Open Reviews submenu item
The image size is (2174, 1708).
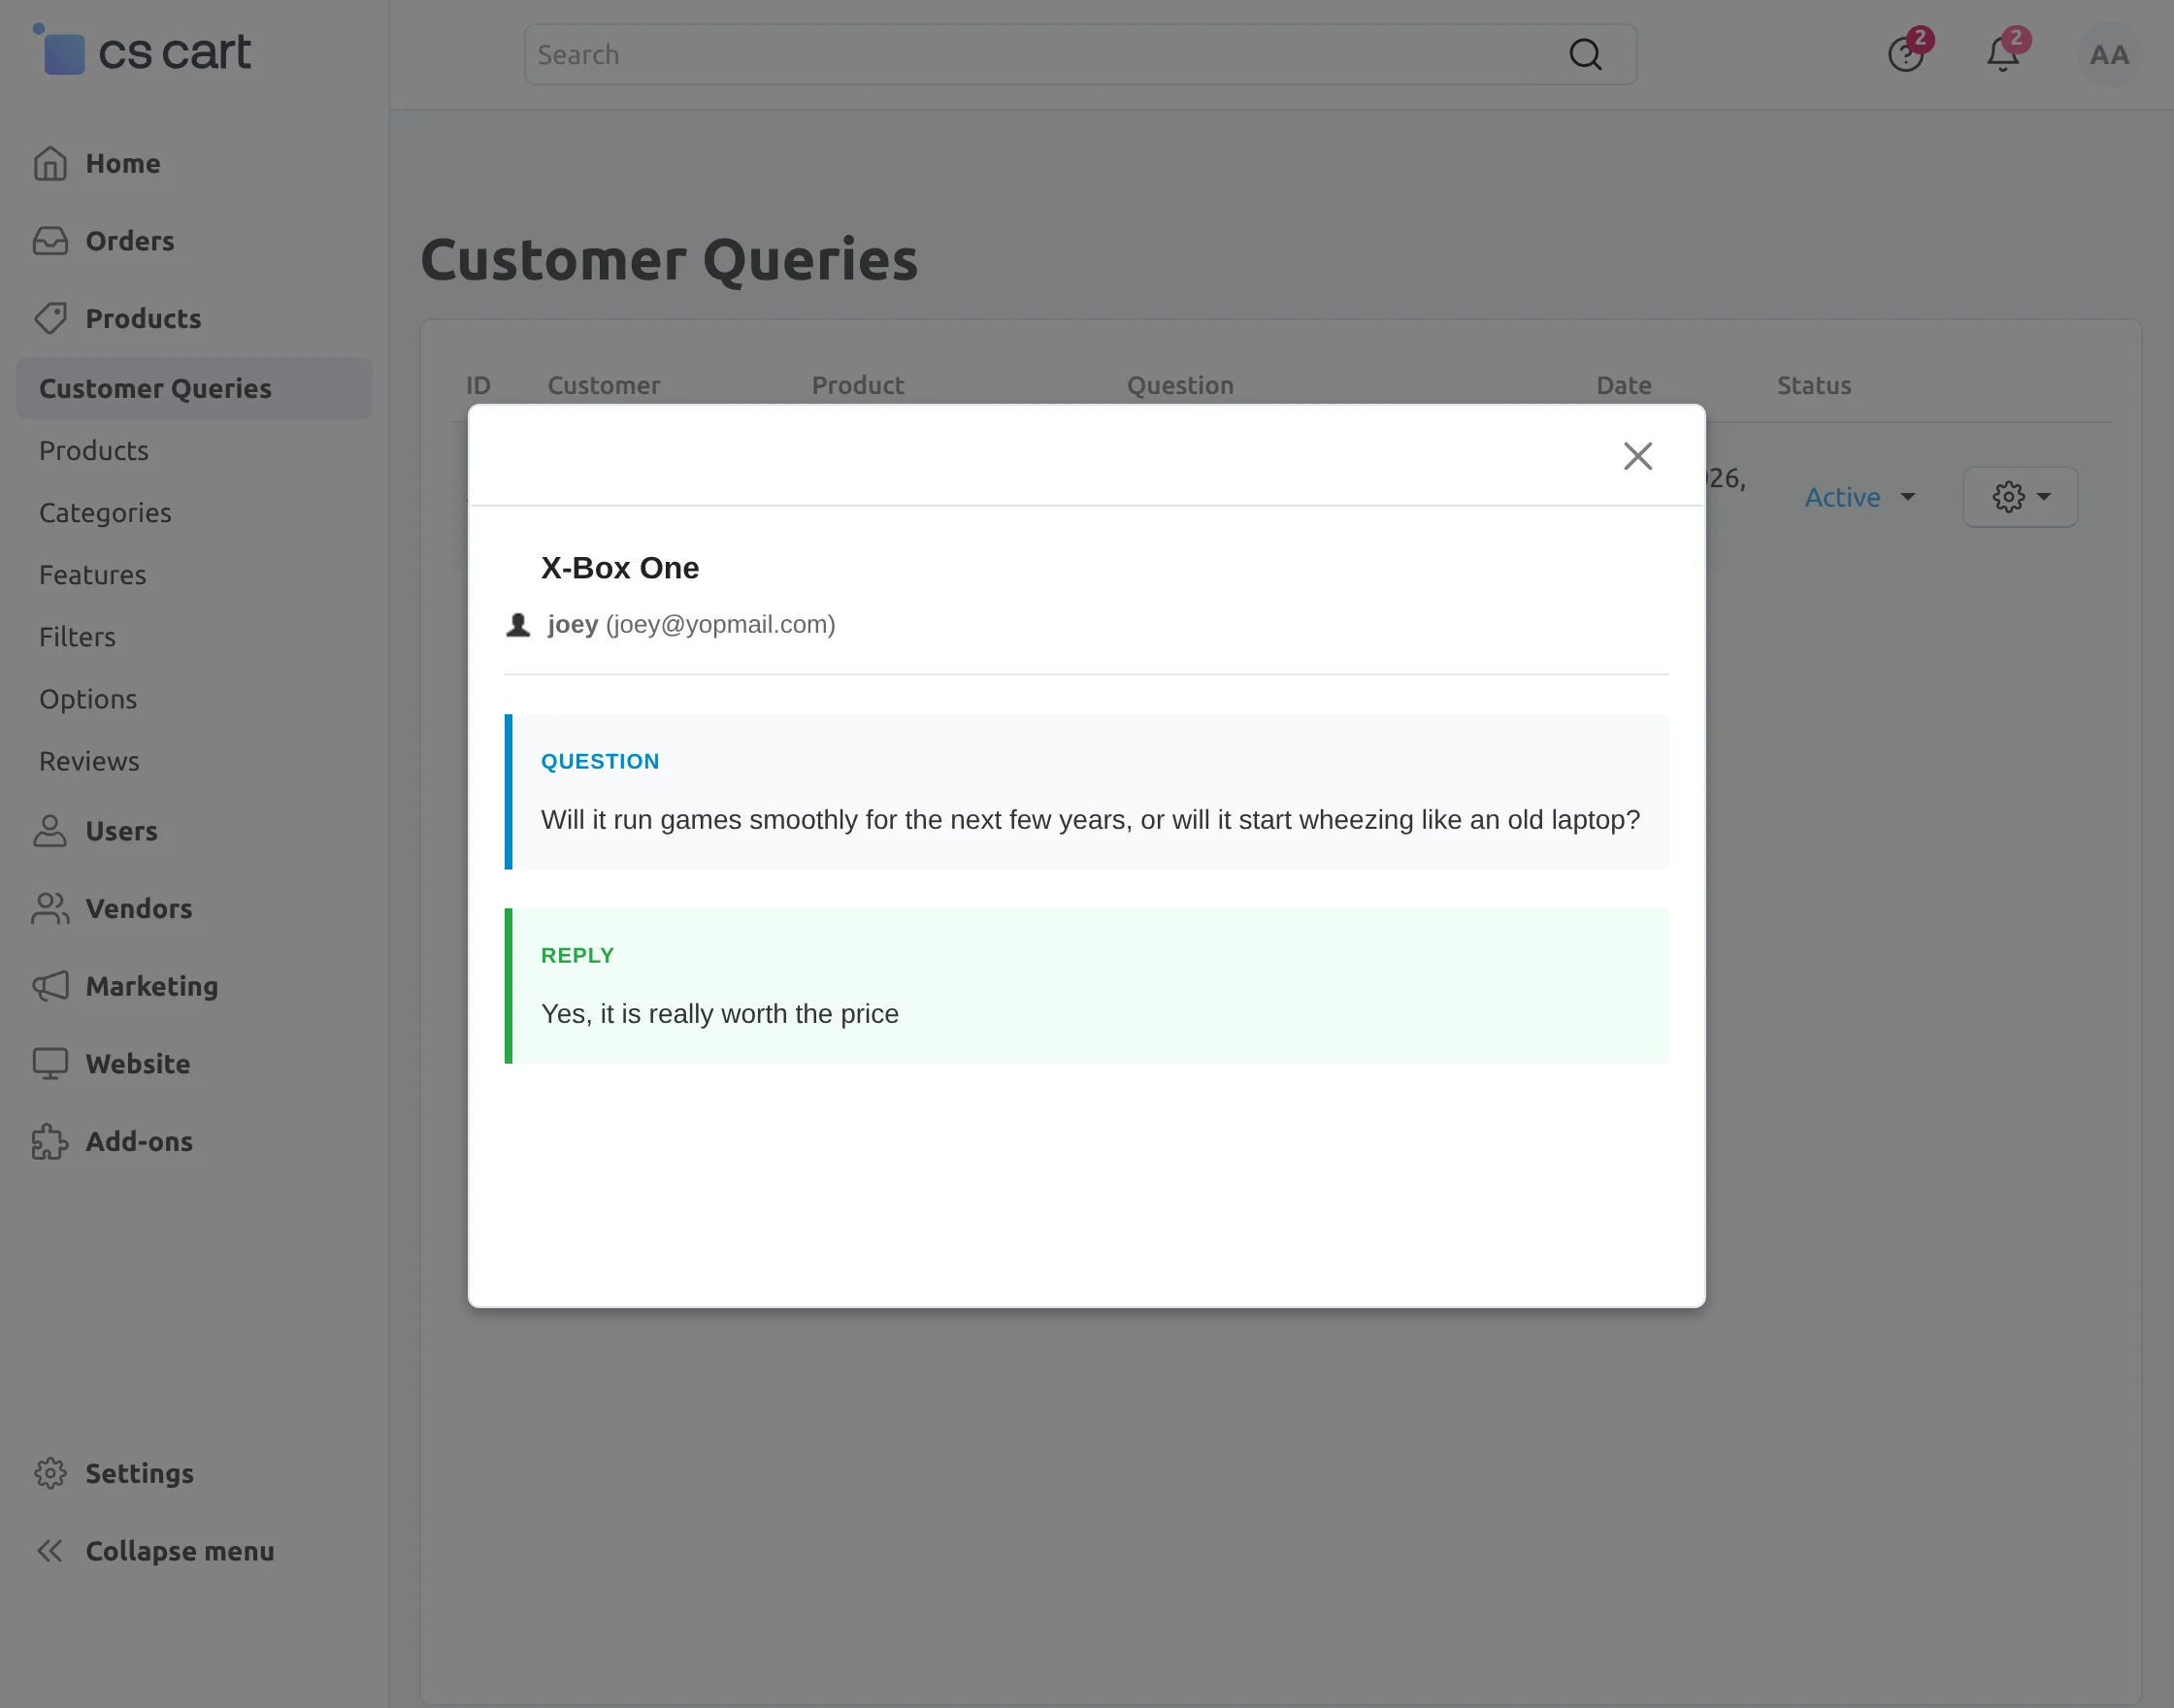[89, 761]
